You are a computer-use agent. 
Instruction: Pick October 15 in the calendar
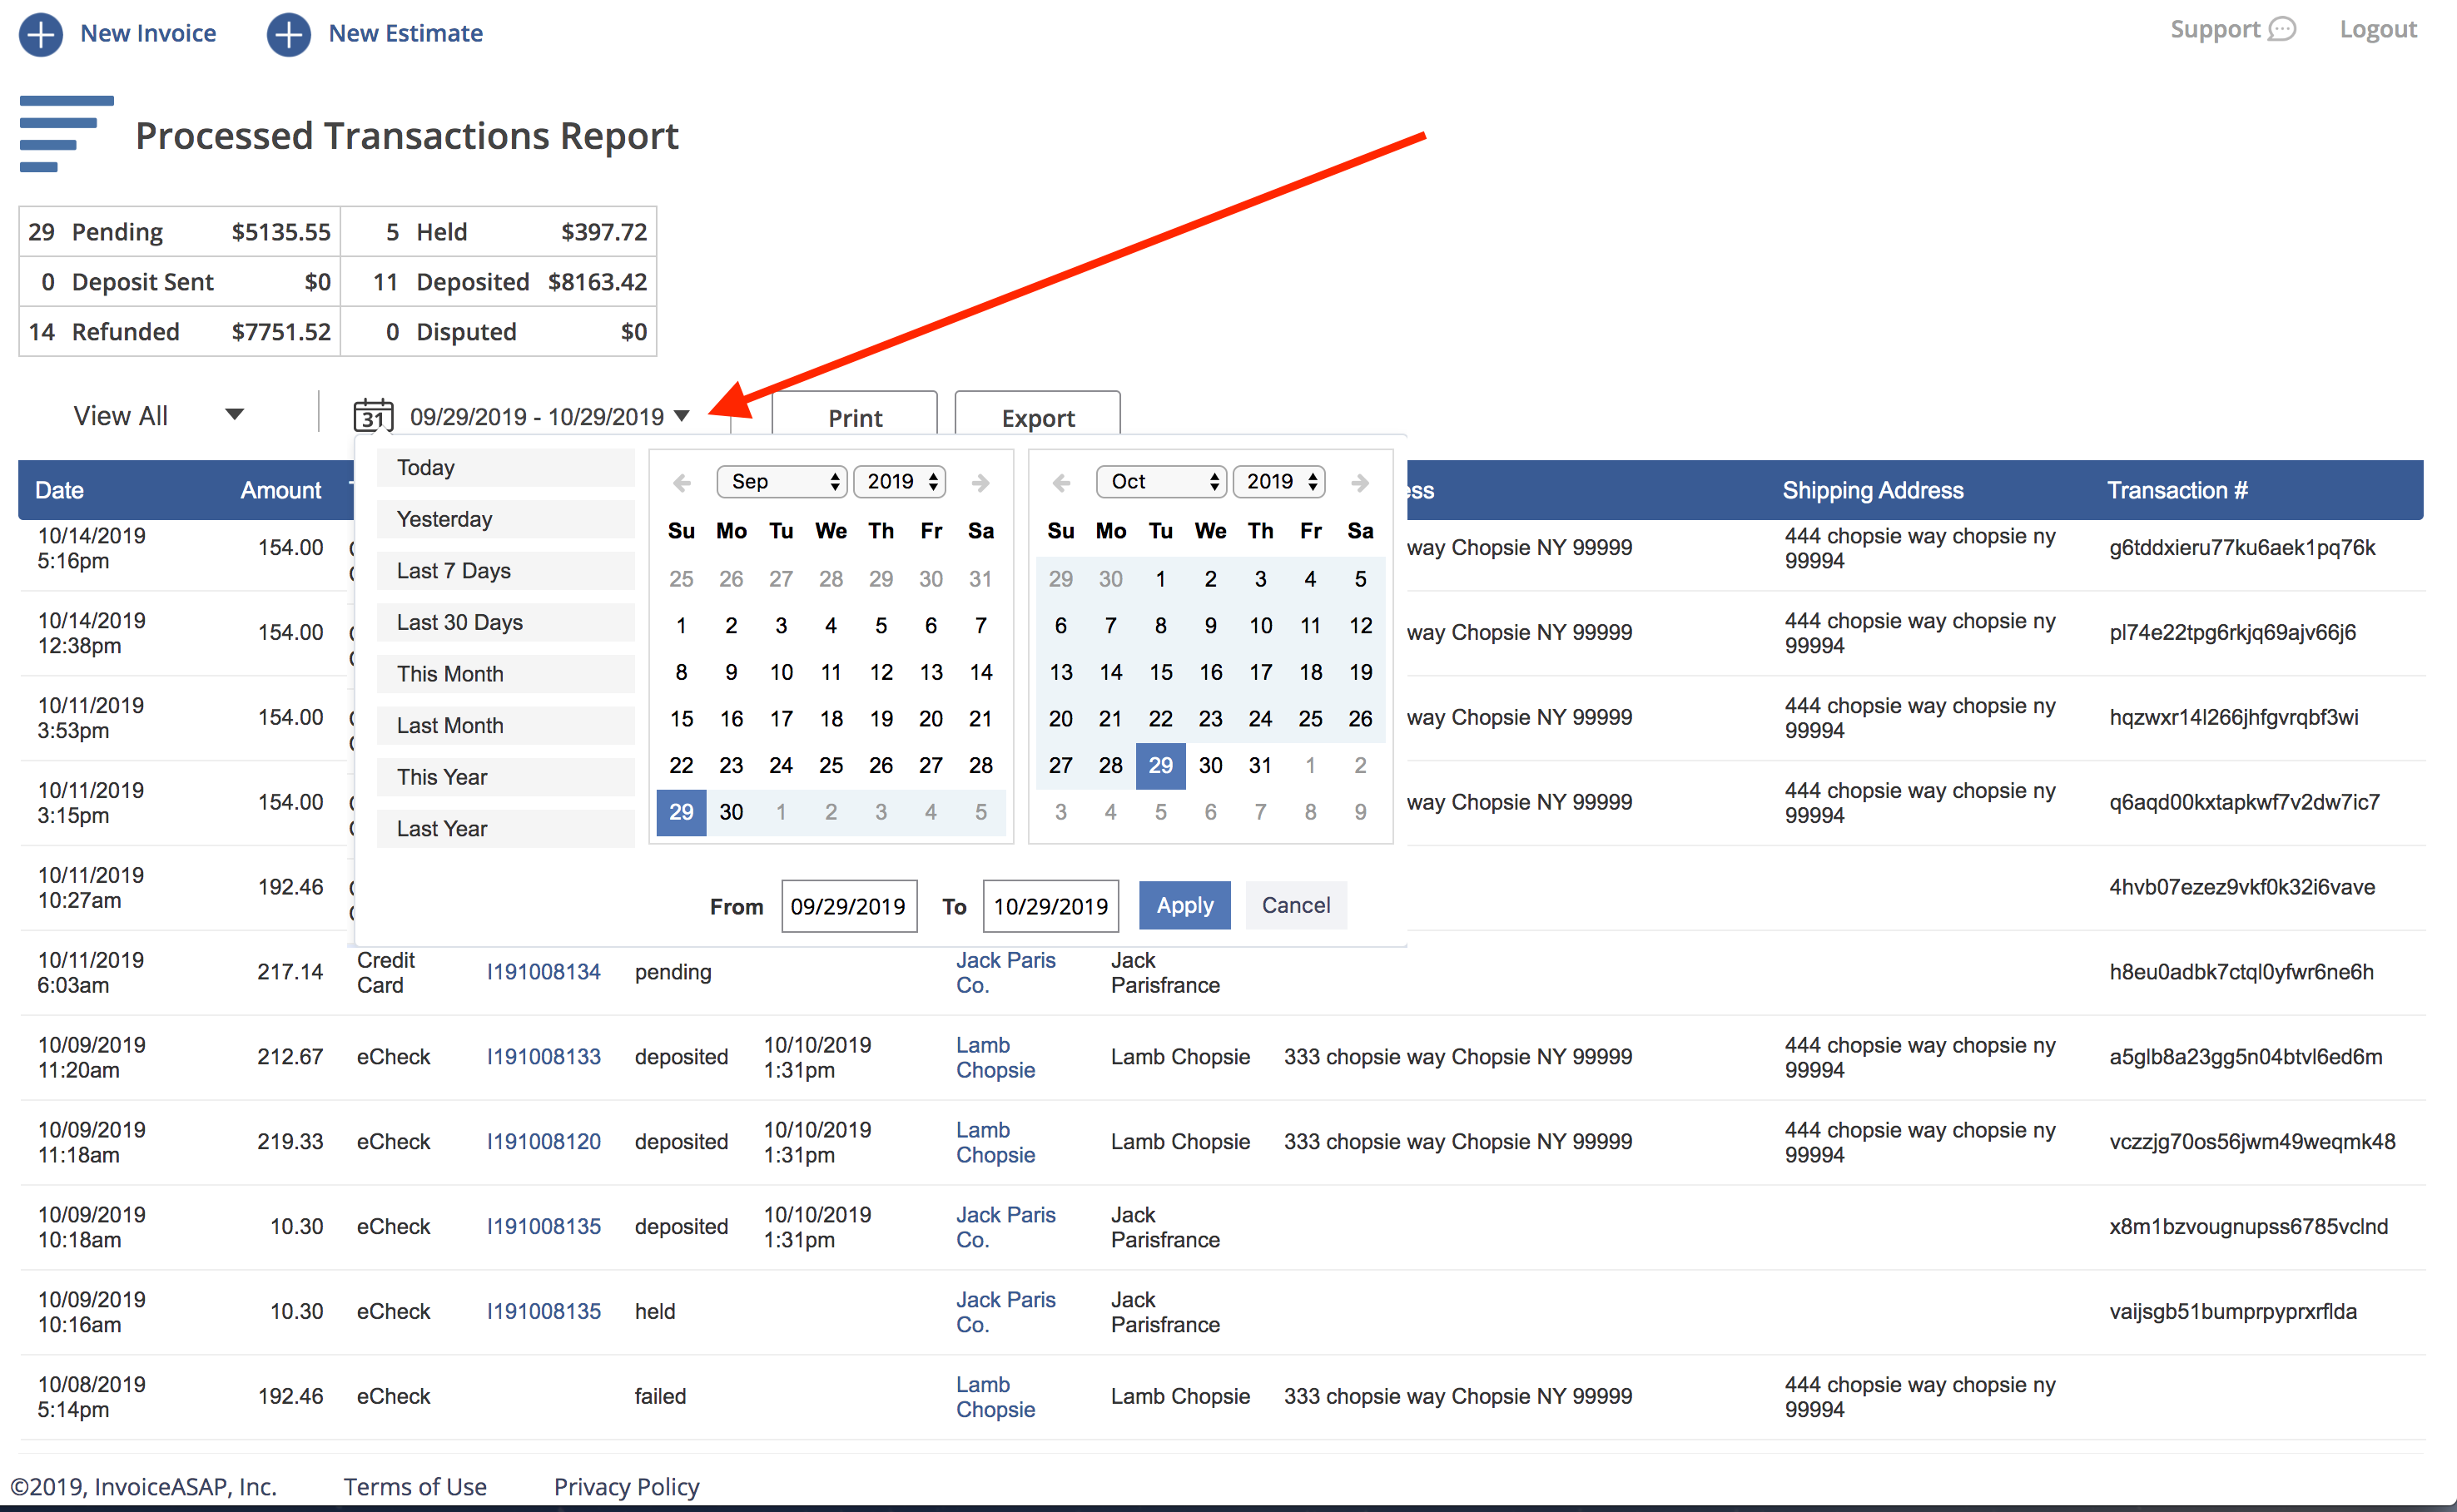click(x=1160, y=672)
